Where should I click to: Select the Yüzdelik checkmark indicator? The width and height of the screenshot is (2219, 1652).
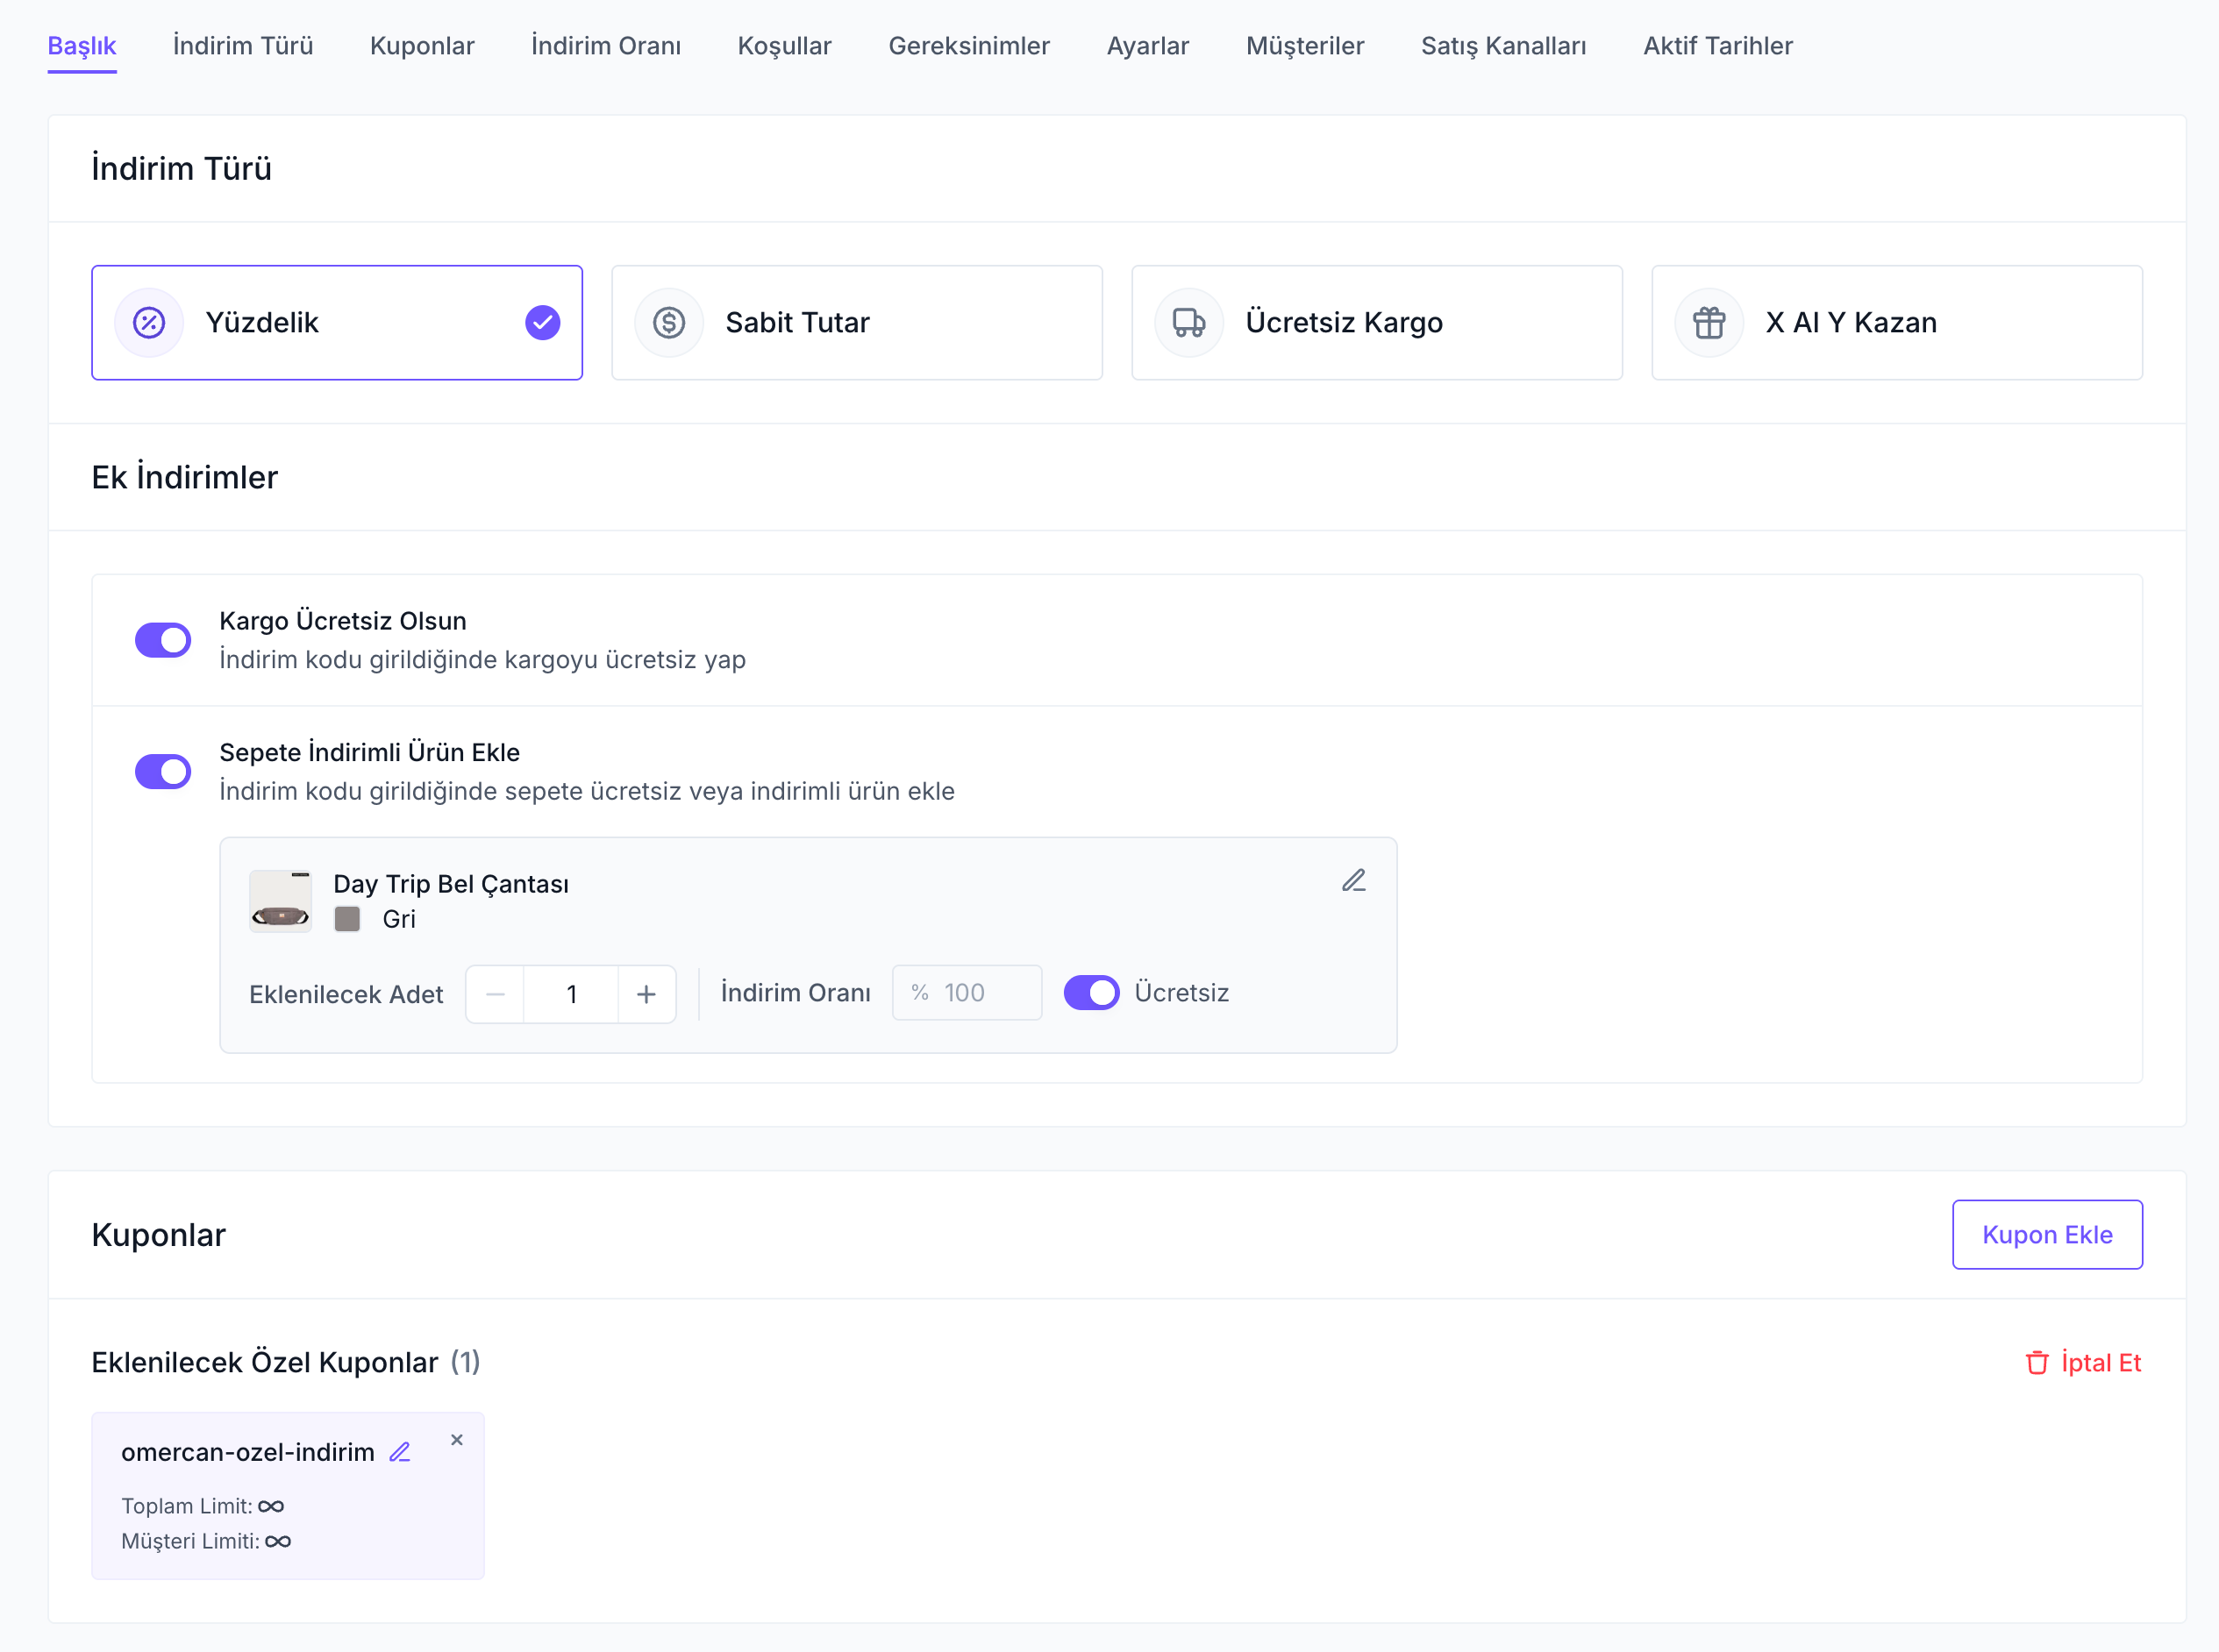coord(542,323)
